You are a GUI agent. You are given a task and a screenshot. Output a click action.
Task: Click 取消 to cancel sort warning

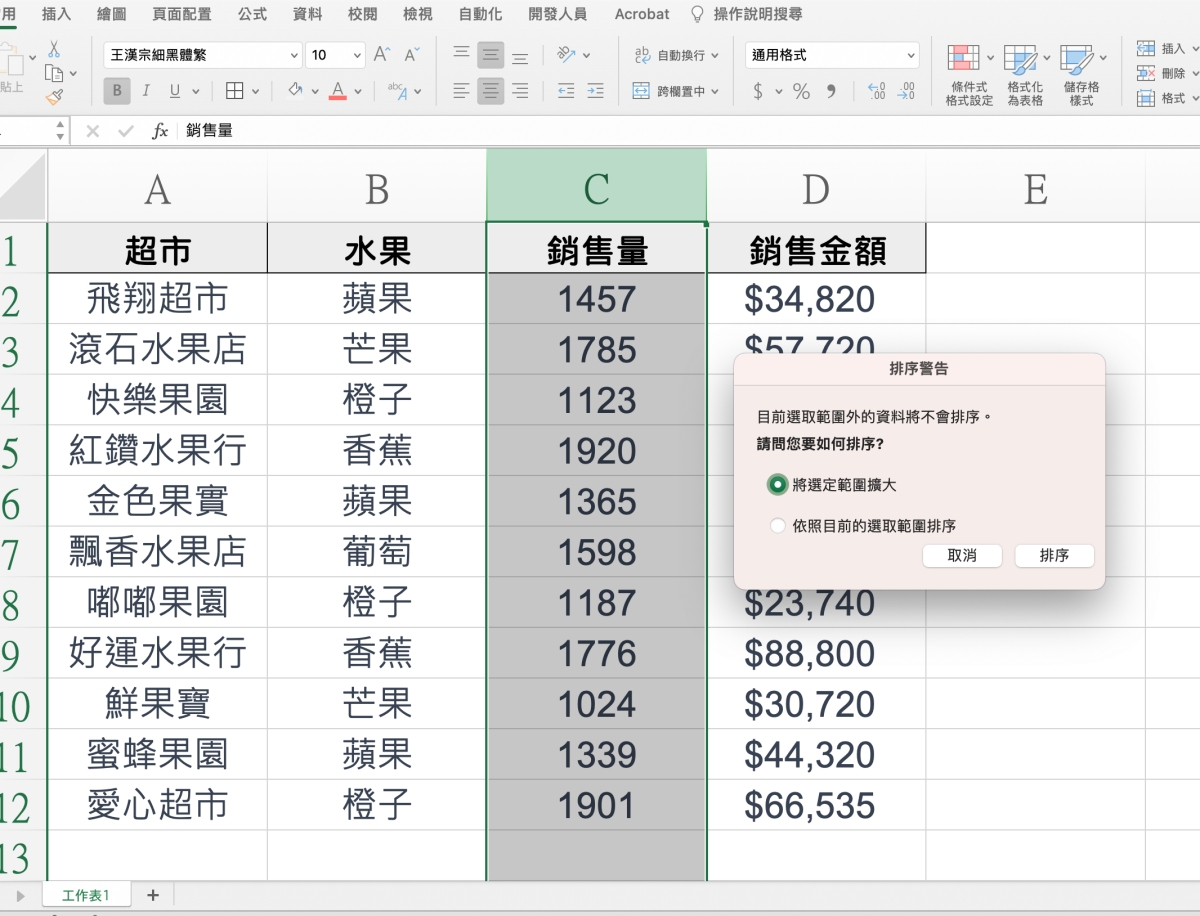[x=962, y=556]
